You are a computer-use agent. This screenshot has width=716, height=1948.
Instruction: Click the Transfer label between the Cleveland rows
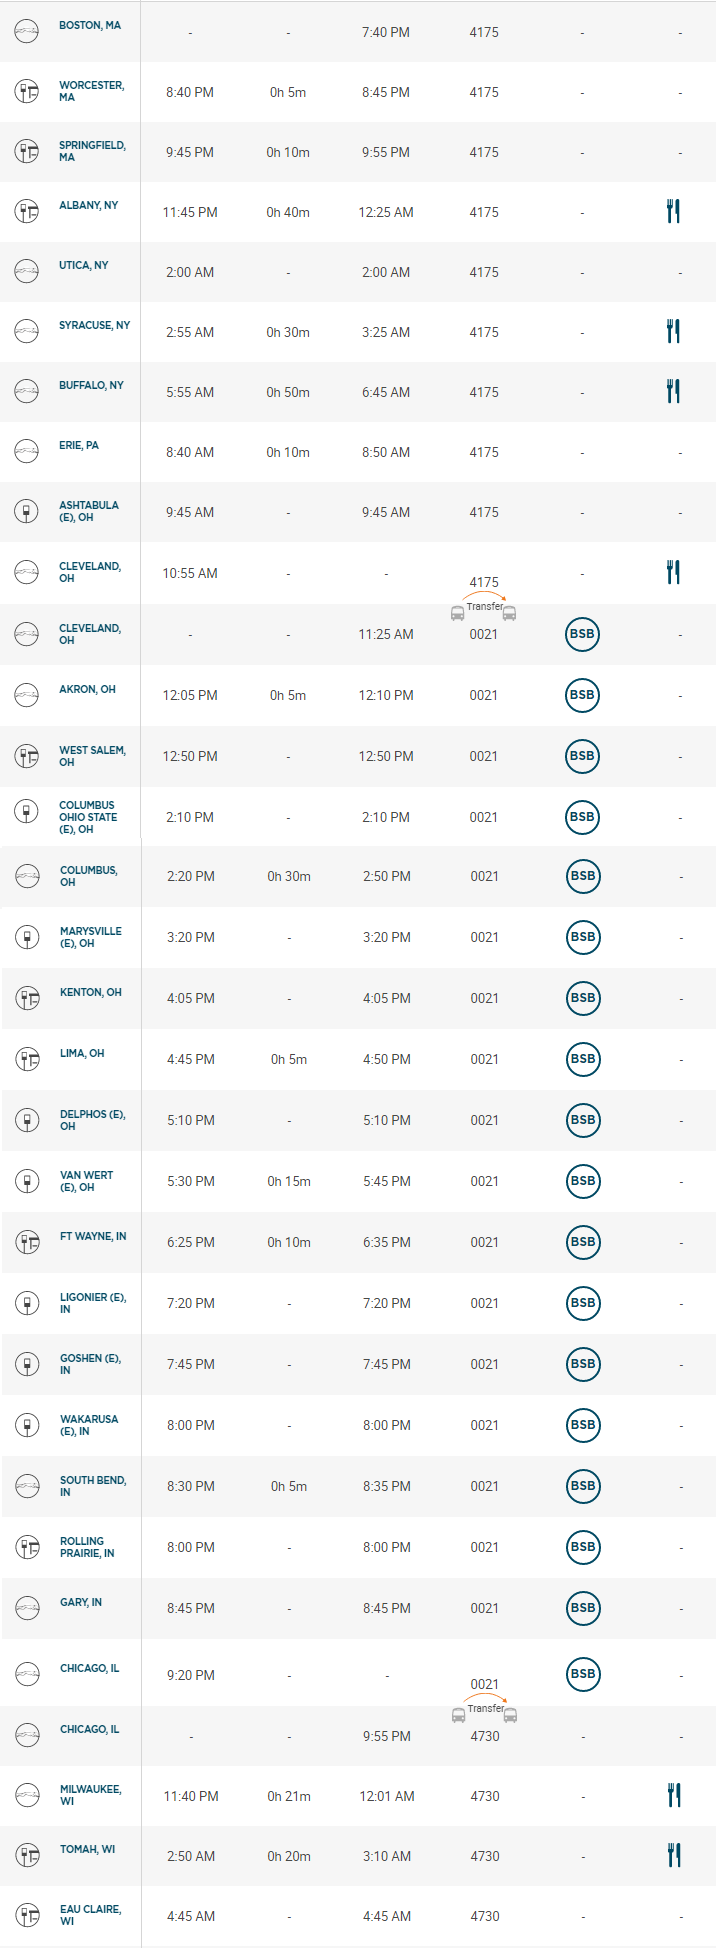coord(485,607)
